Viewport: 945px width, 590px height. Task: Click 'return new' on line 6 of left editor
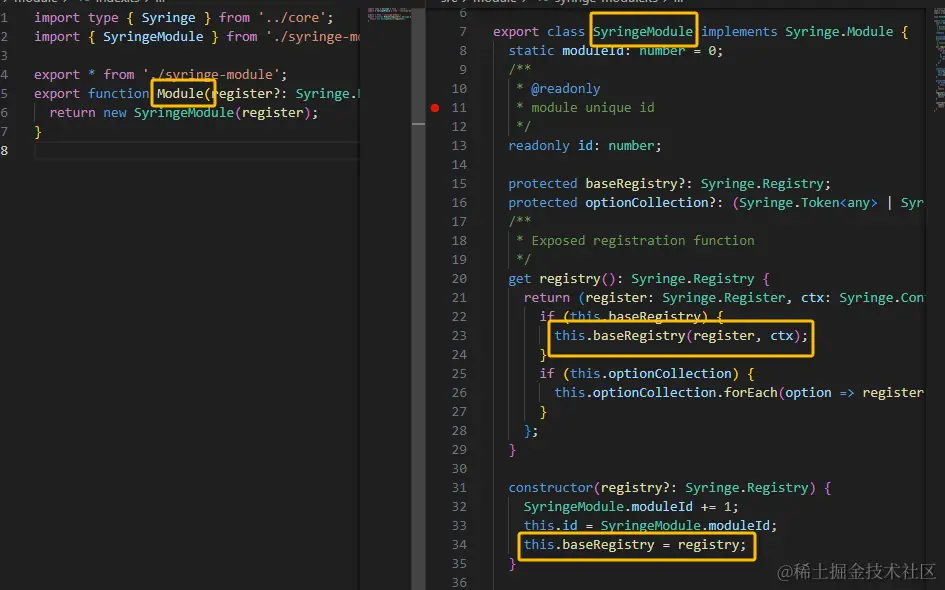88,113
